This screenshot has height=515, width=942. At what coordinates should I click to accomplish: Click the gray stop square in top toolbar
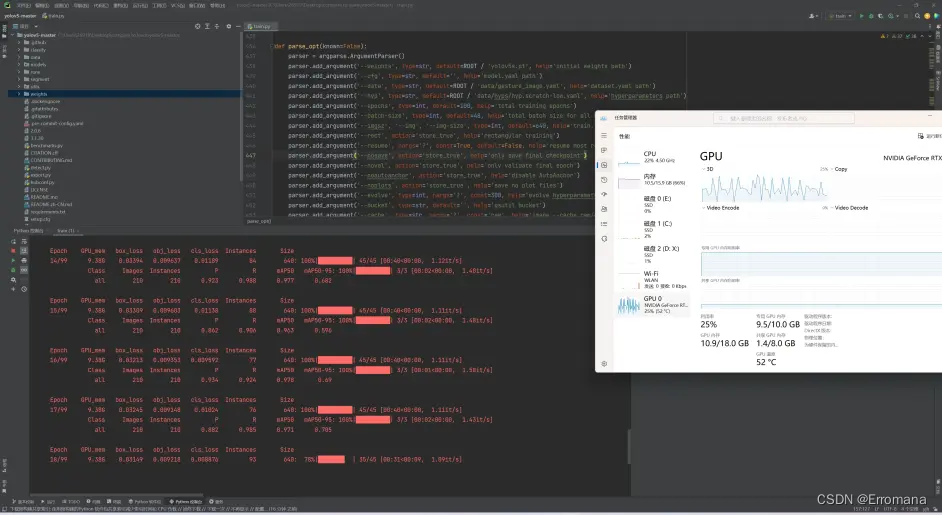coord(906,16)
